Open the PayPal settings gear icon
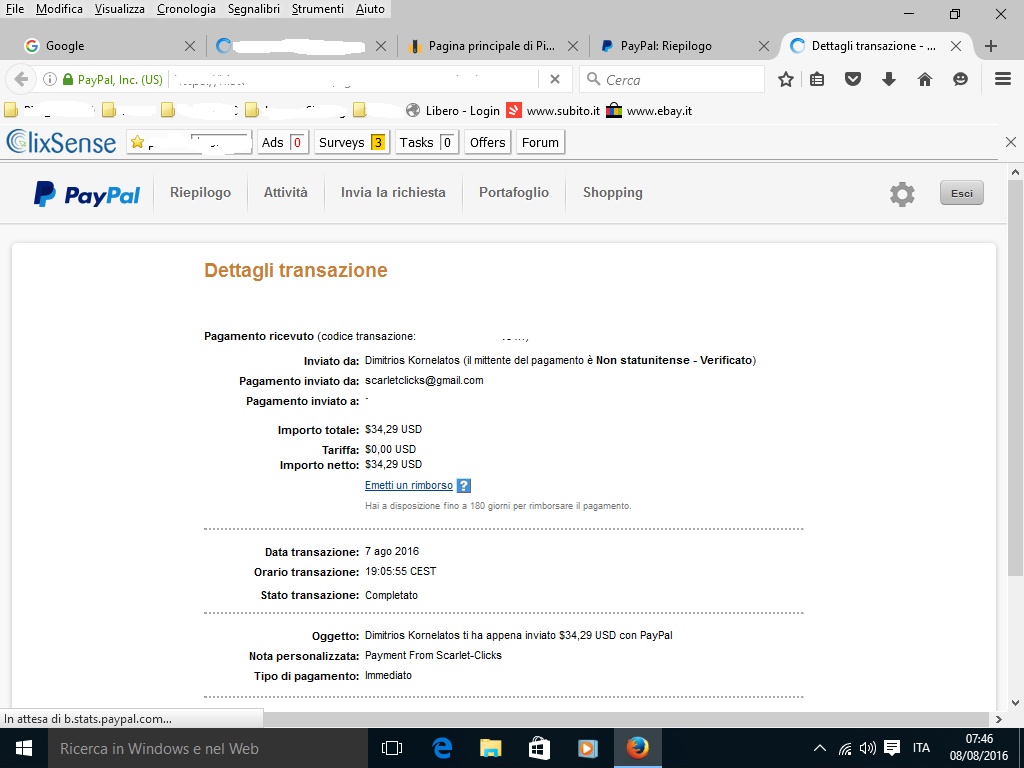 pyautogui.click(x=902, y=194)
